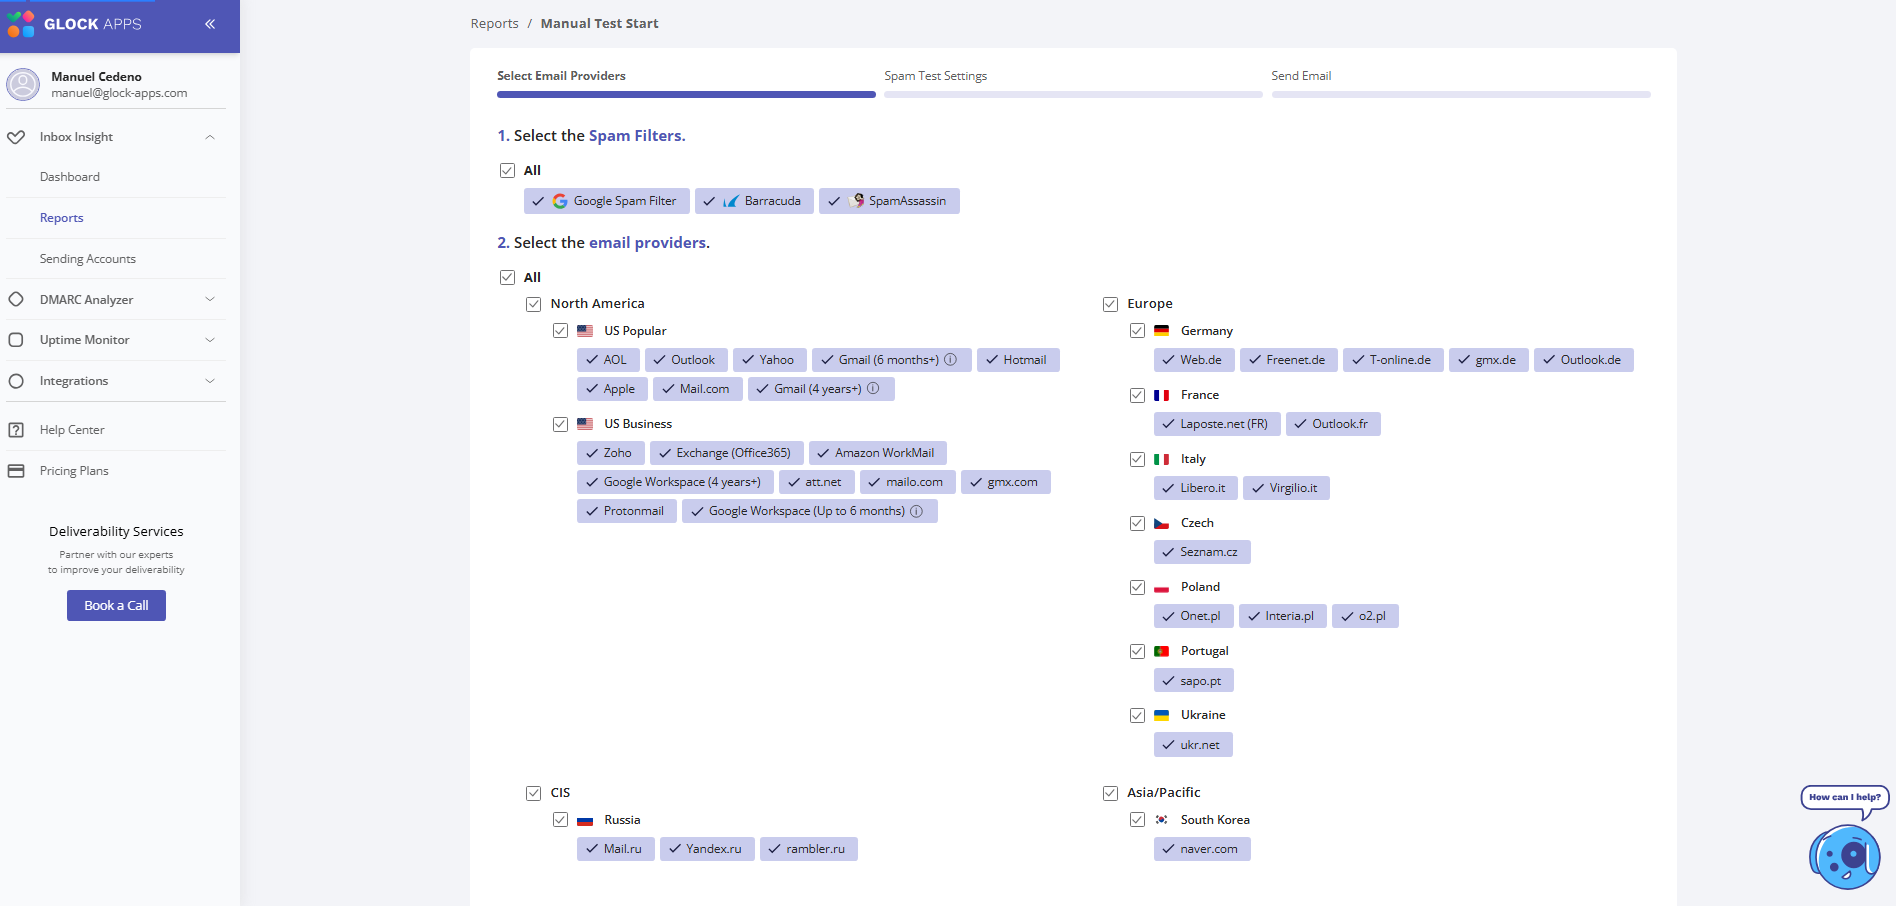Viewport: 1896px width, 906px height.
Task: Switch to Send Email step
Action: 1301,76
